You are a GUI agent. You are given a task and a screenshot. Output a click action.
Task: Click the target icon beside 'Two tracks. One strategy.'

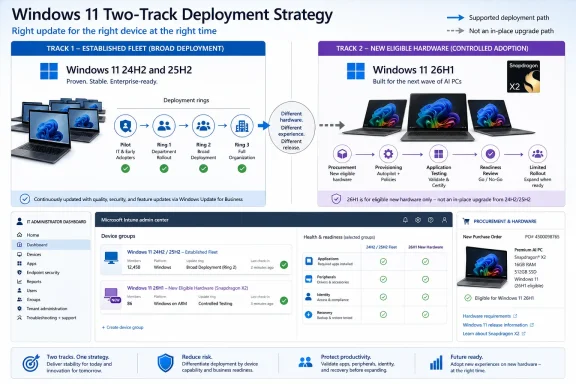(x=31, y=363)
